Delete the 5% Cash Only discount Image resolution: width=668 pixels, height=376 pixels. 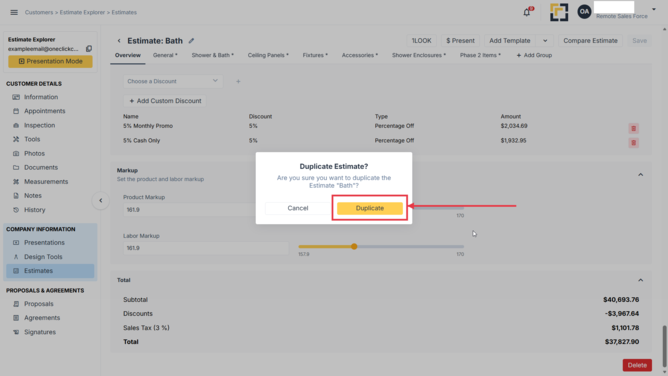633,143
